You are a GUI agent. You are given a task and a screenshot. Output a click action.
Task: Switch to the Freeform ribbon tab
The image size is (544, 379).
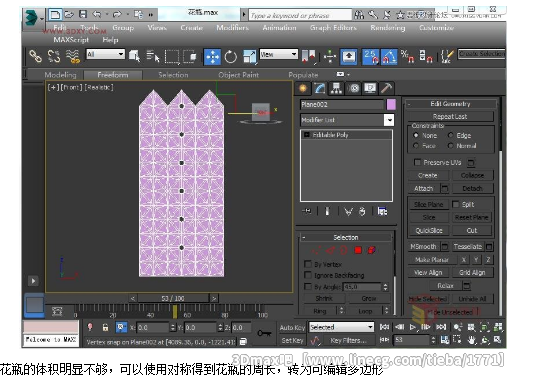coord(113,75)
